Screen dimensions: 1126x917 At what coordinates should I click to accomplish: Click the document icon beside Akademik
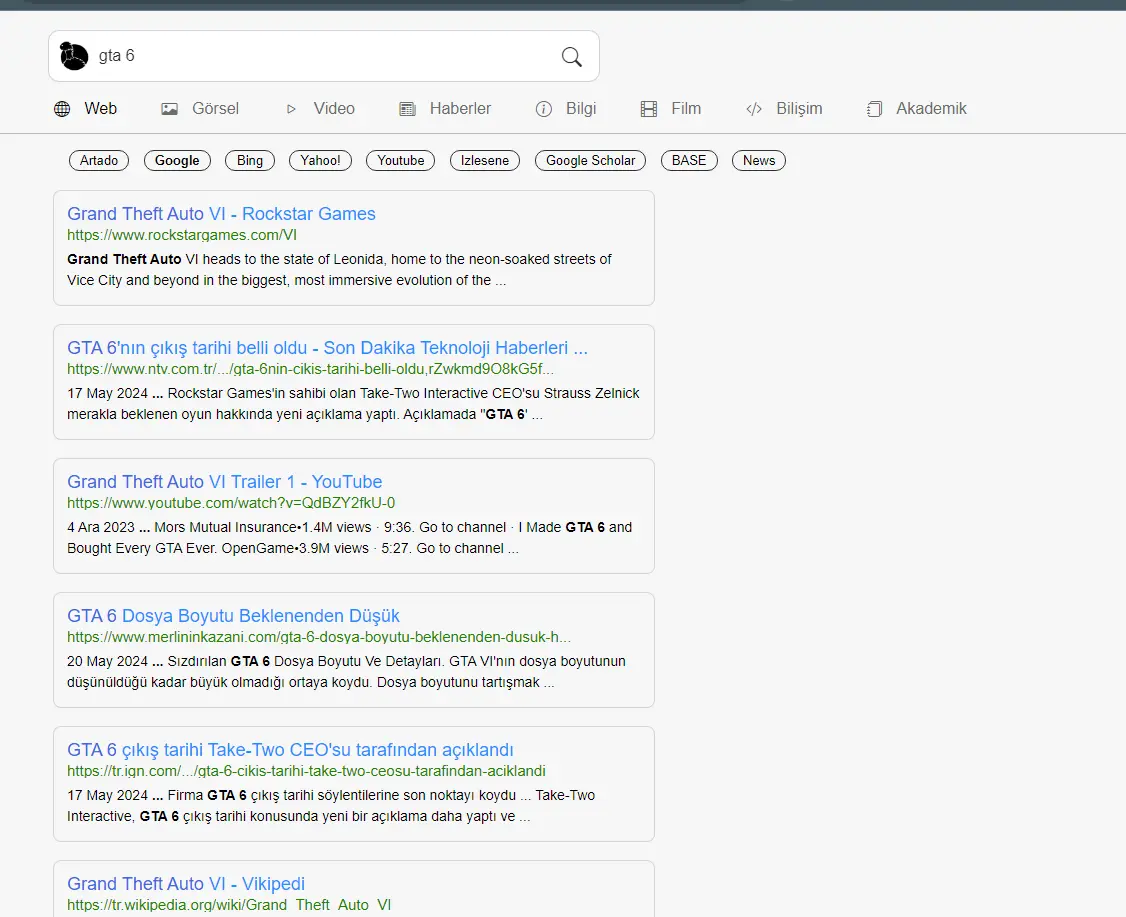point(874,109)
